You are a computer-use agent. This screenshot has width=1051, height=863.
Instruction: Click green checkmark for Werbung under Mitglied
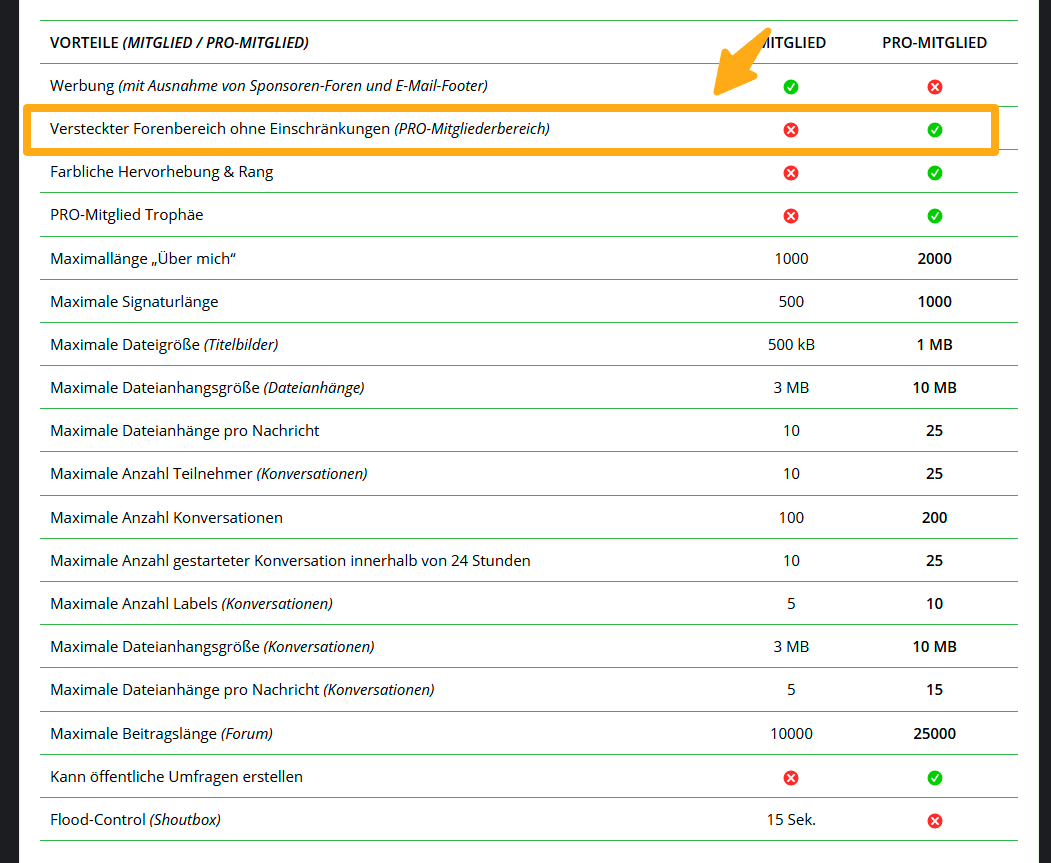(791, 87)
